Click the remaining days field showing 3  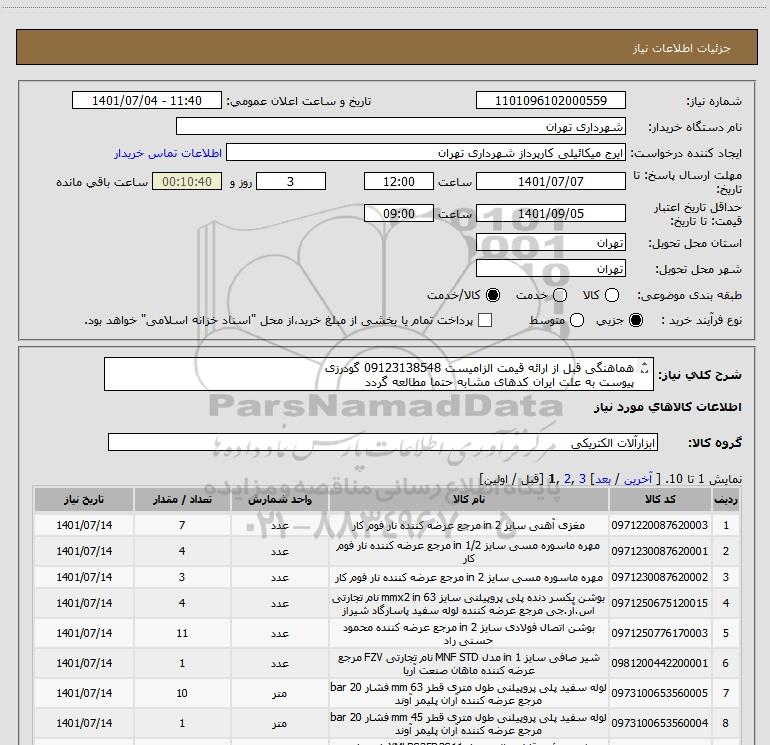(x=291, y=181)
